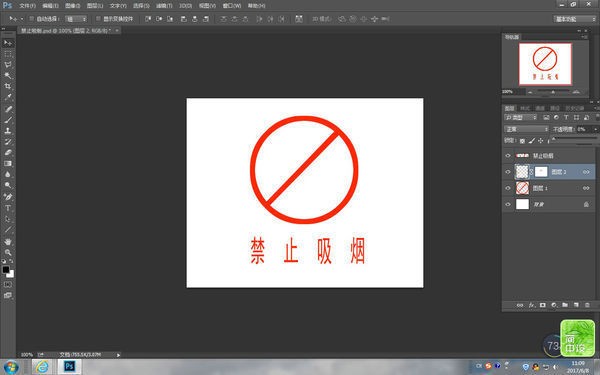Open the 滤镜 (Filter) menu

164,6
